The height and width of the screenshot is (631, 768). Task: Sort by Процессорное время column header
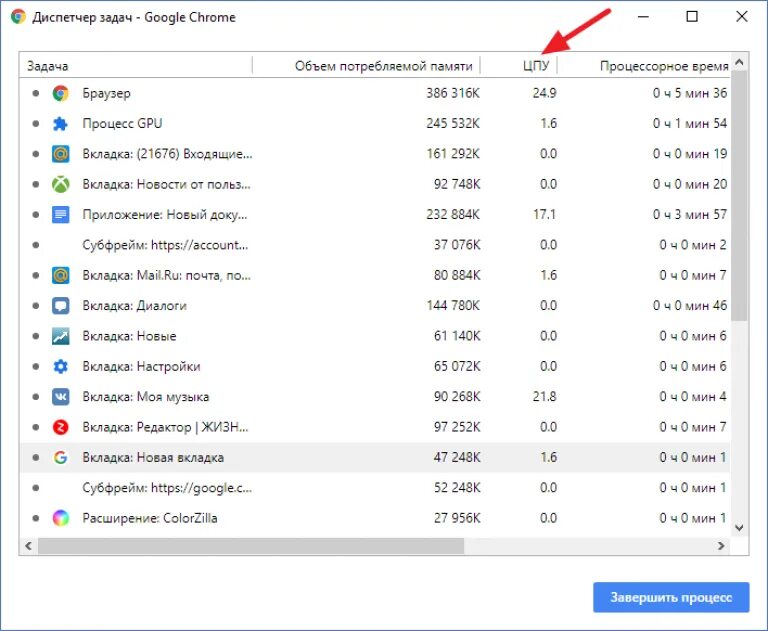coord(644,66)
